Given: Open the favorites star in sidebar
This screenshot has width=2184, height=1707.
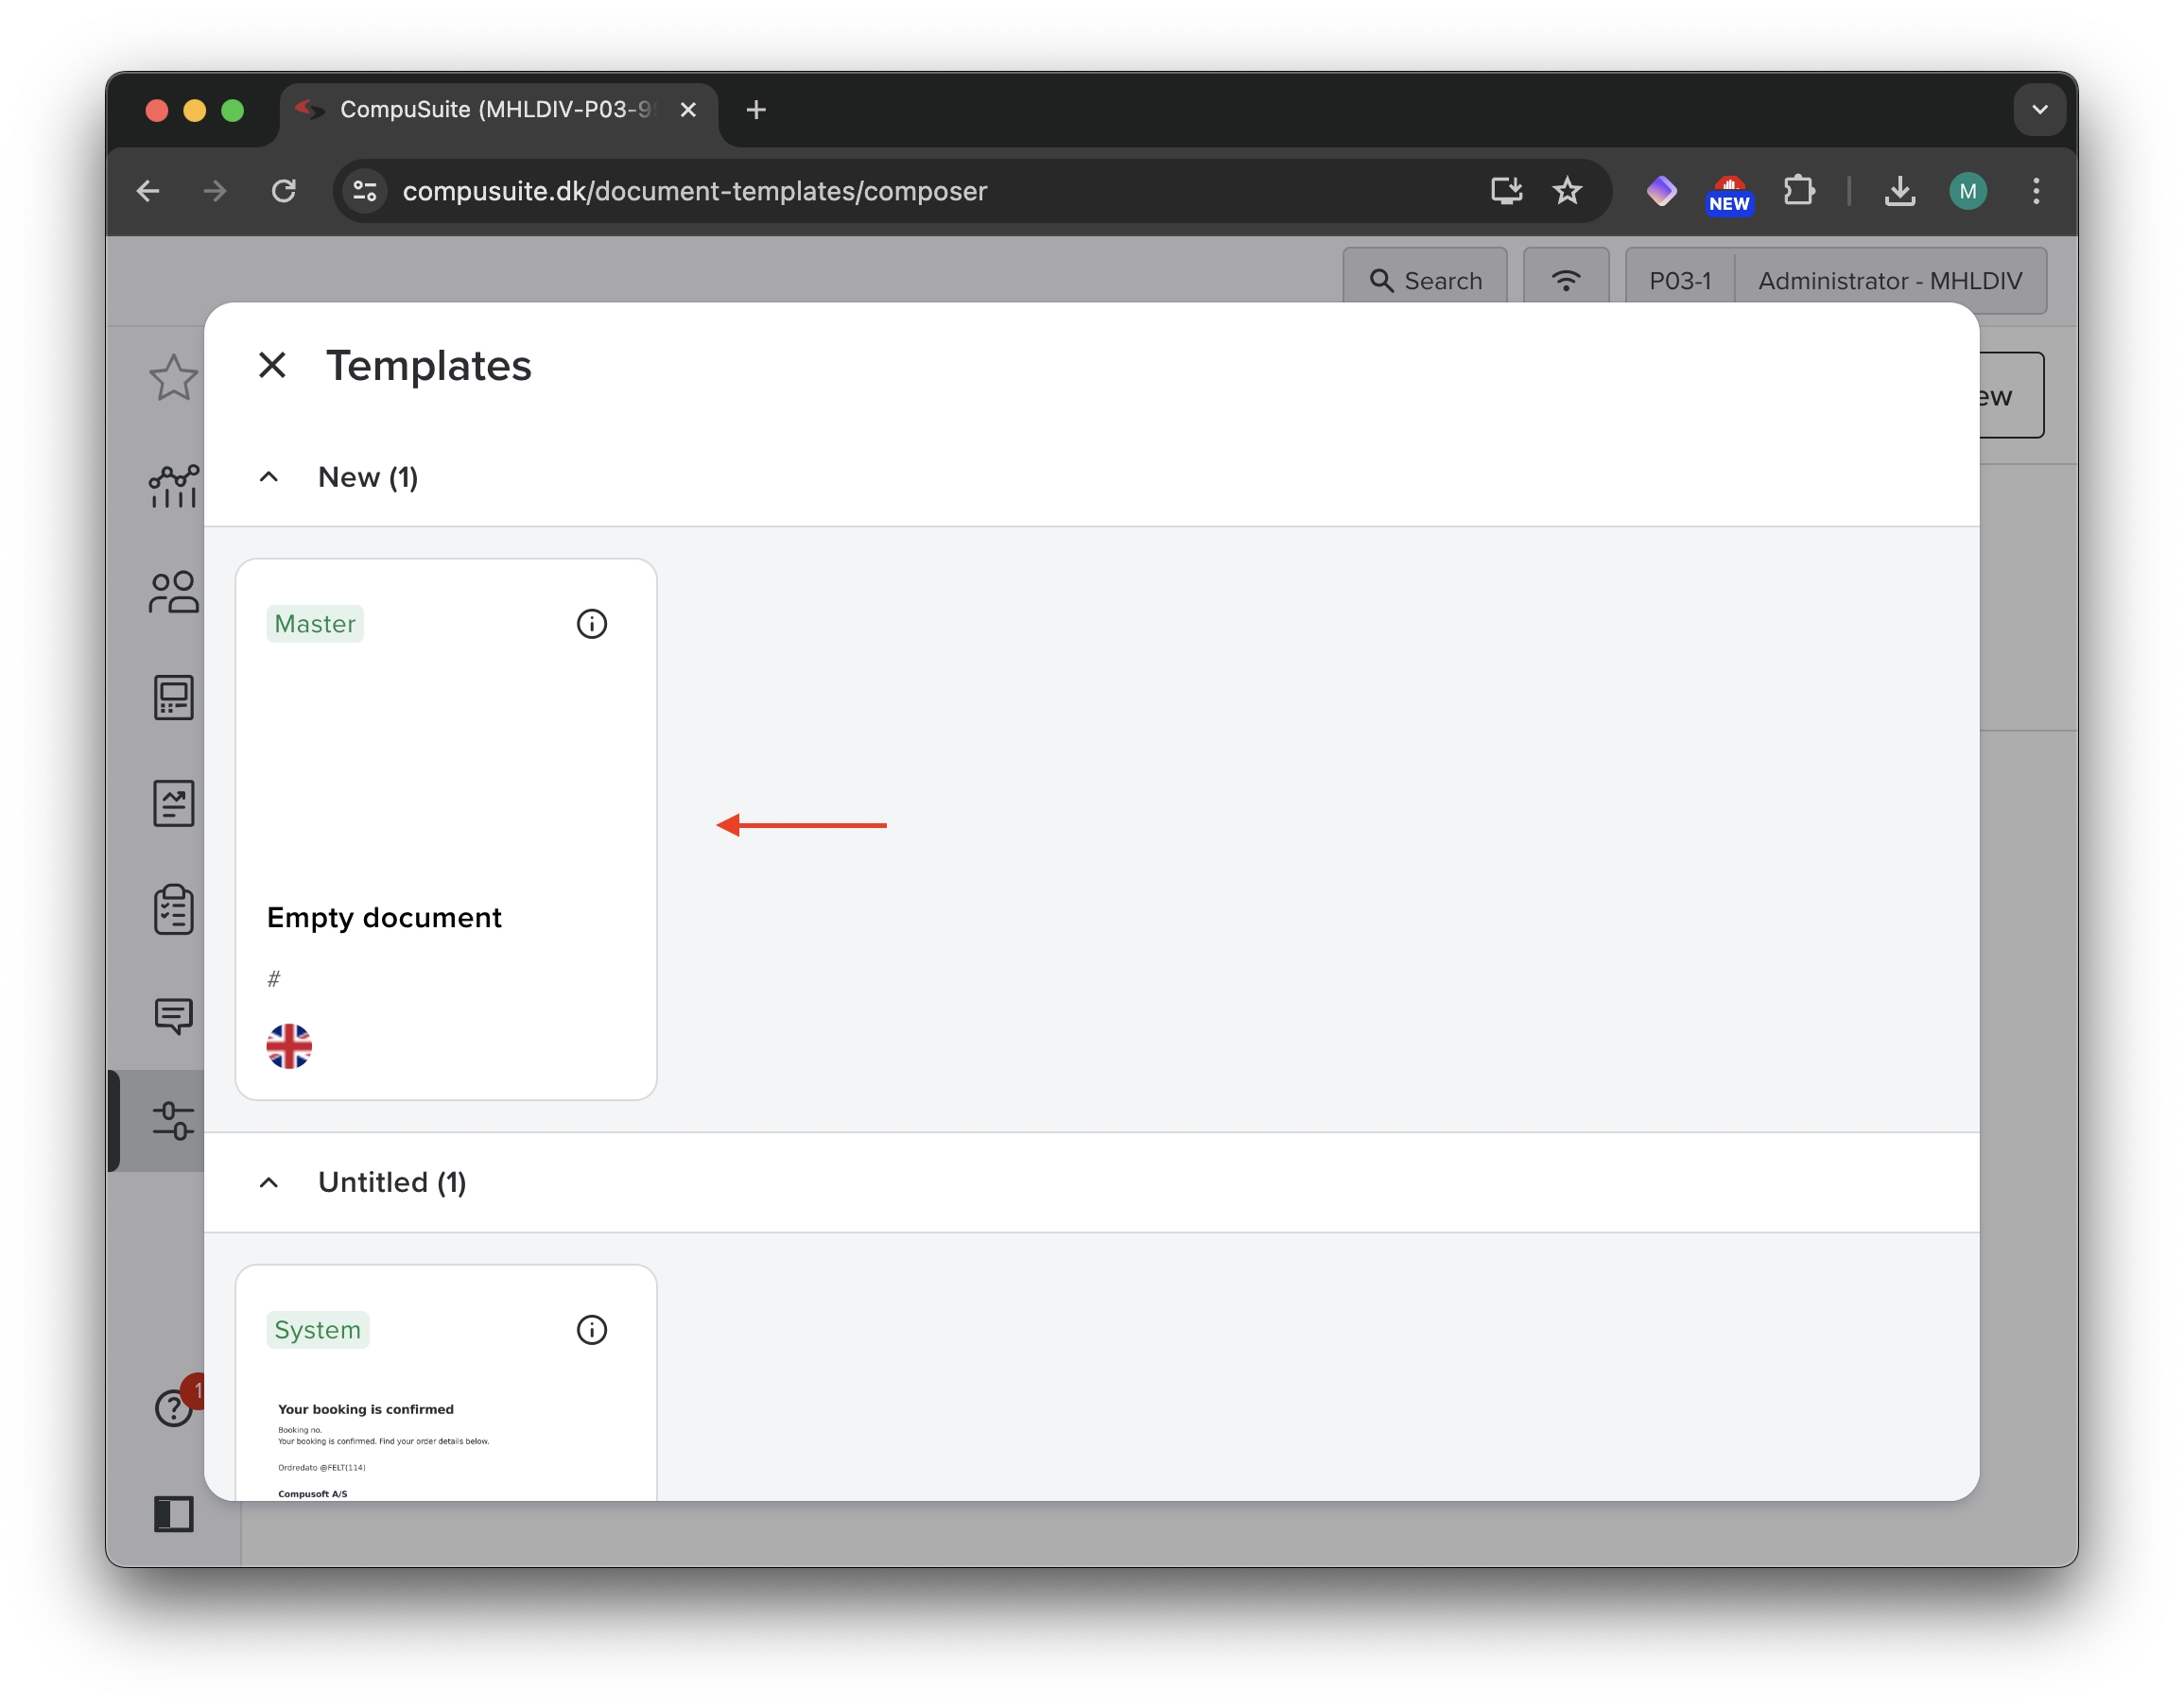Looking at the screenshot, I should [x=173, y=378].
